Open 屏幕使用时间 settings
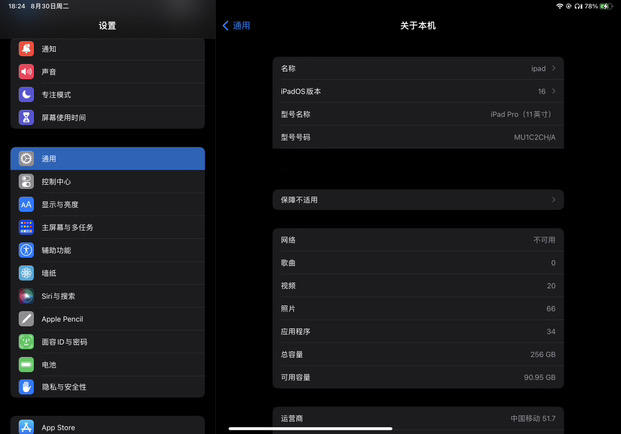 click(108, 118)
